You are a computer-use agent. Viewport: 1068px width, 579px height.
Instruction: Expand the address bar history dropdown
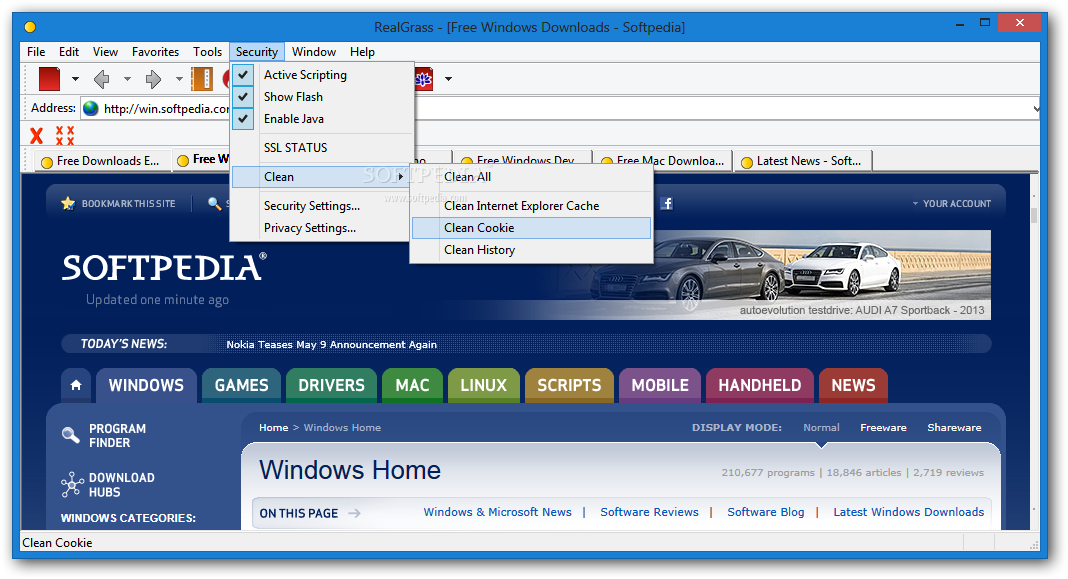tap(1035, 108)
